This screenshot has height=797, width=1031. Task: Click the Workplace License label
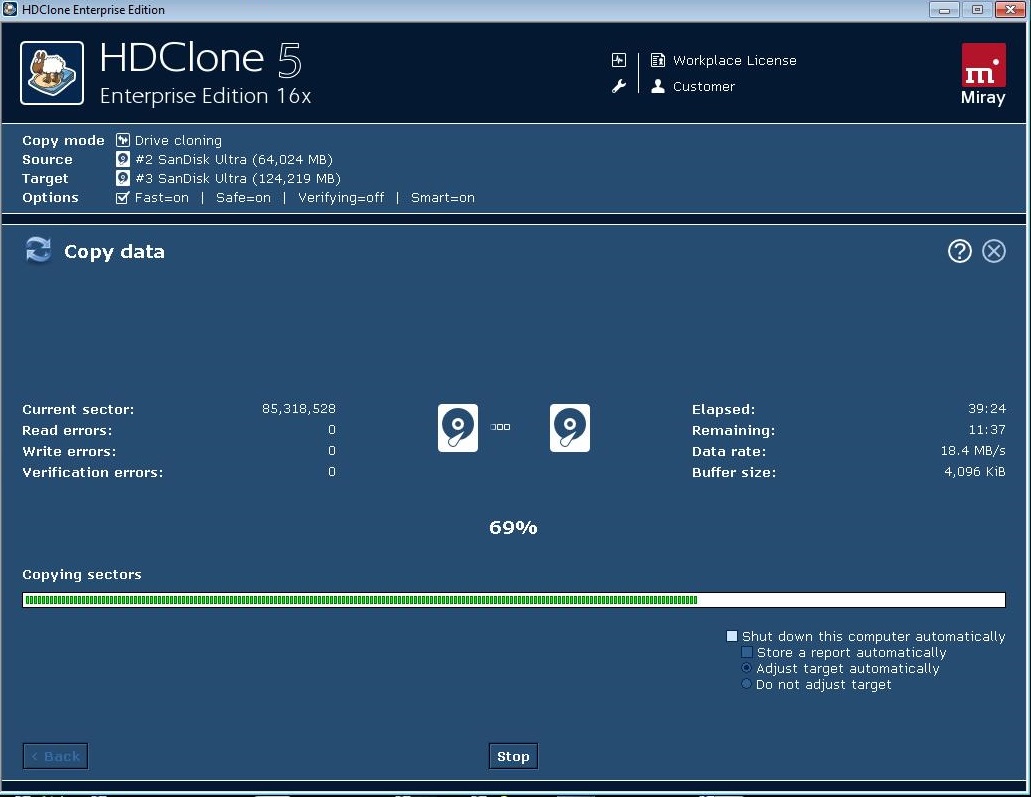point(734,61)
